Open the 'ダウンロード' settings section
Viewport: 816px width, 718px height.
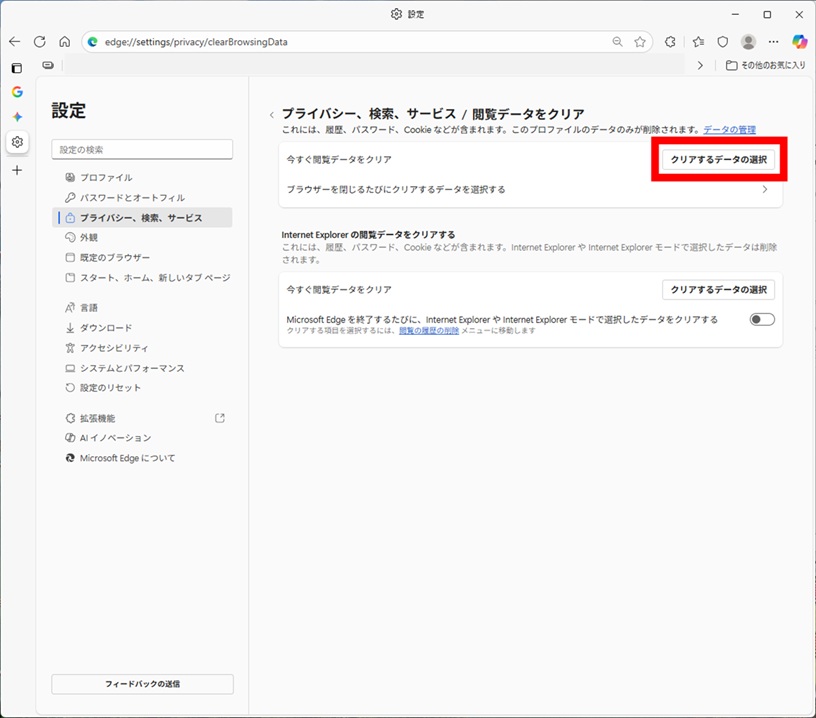pyautogui.click(x=106, y=328)
